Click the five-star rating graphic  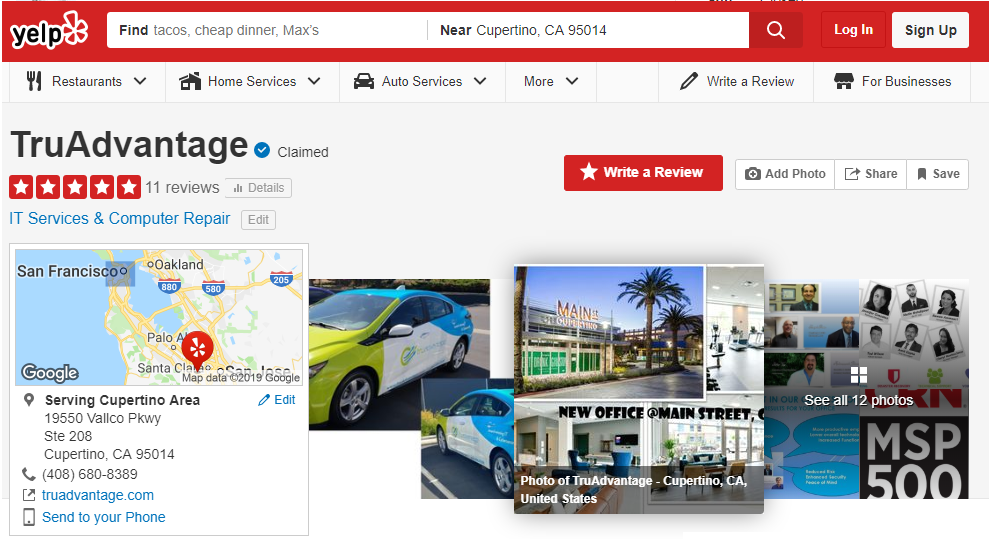point(75,187)
